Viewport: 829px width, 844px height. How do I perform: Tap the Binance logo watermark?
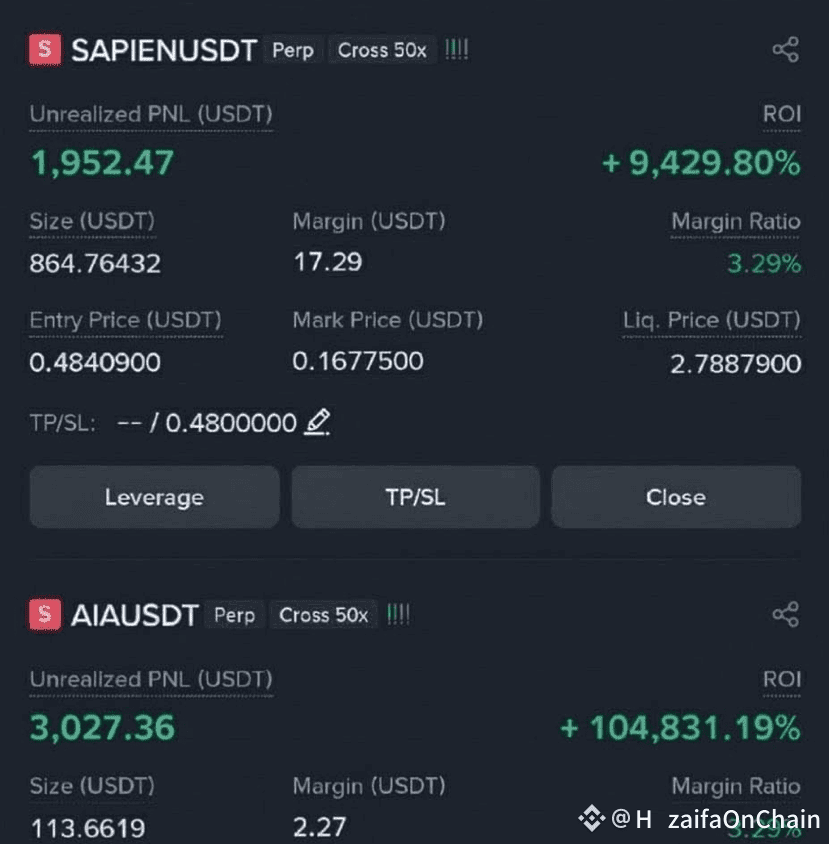pyautogui.click(x=592, y=819)
